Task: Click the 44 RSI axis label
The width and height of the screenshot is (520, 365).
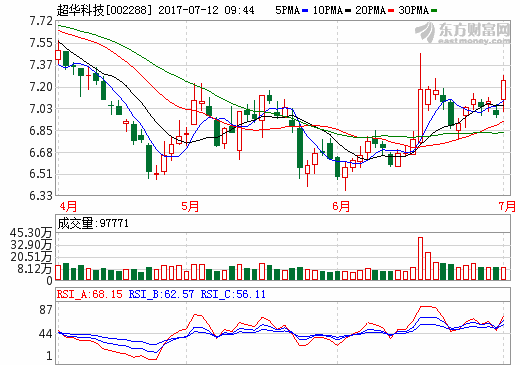Action: click(46, 334)
